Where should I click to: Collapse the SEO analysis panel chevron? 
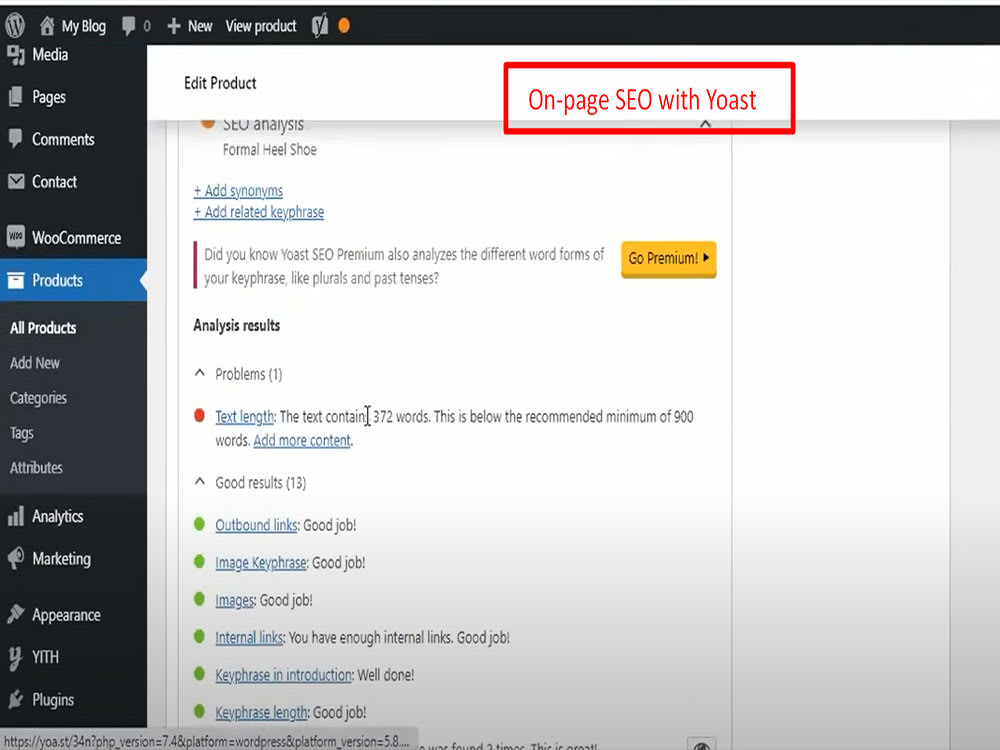click(x=705, y=124)
